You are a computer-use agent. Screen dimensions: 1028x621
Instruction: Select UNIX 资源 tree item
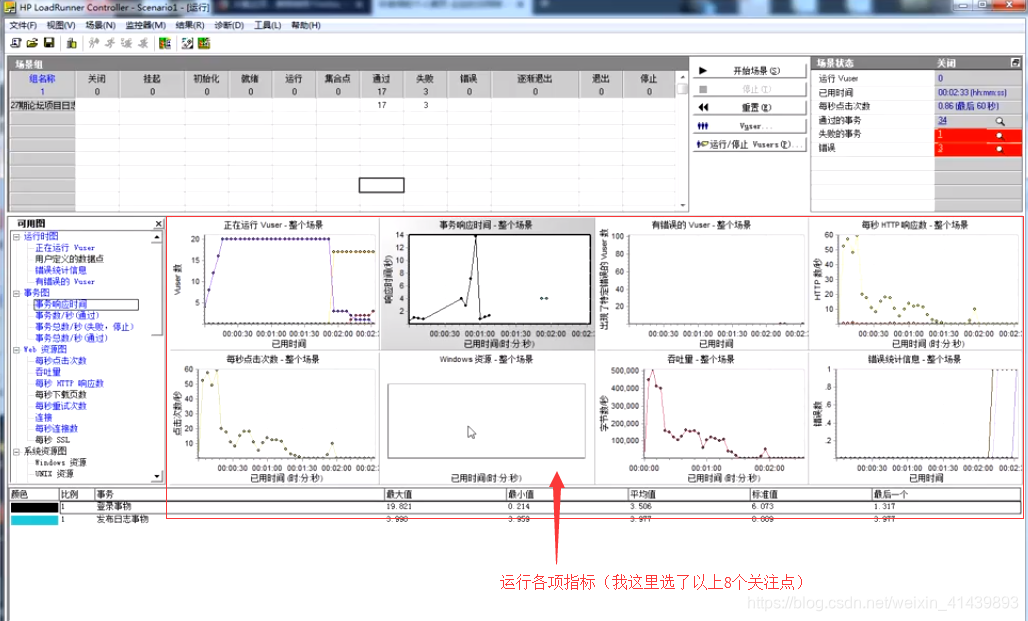(x=54, y=473)
